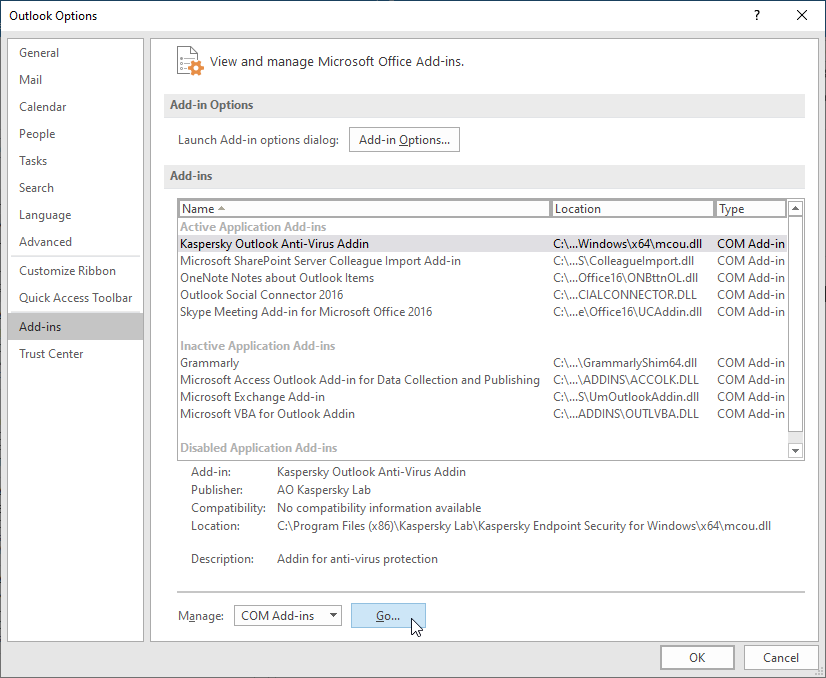Click location C:\...CIALCONNECTOR.DLL
This screenshot has width=826, height=678.
(x=625, y=294)
